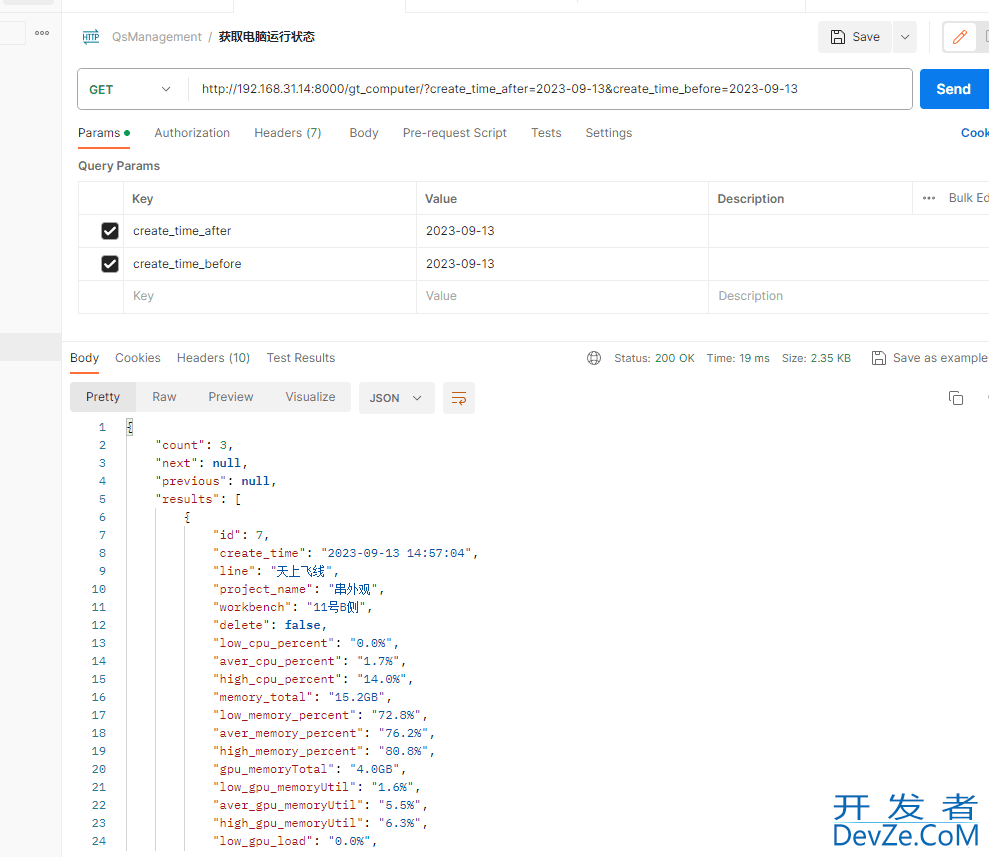
Task: Select the Visualize view
Action: 310,397
